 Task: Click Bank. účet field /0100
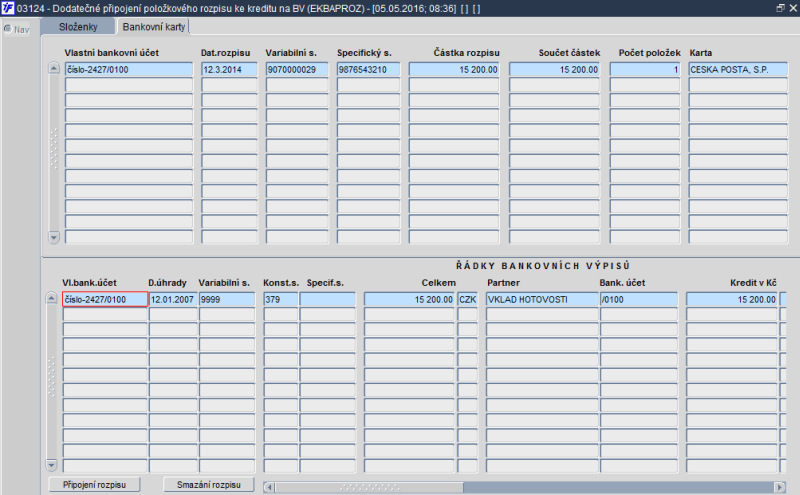(x=639, y=300)
